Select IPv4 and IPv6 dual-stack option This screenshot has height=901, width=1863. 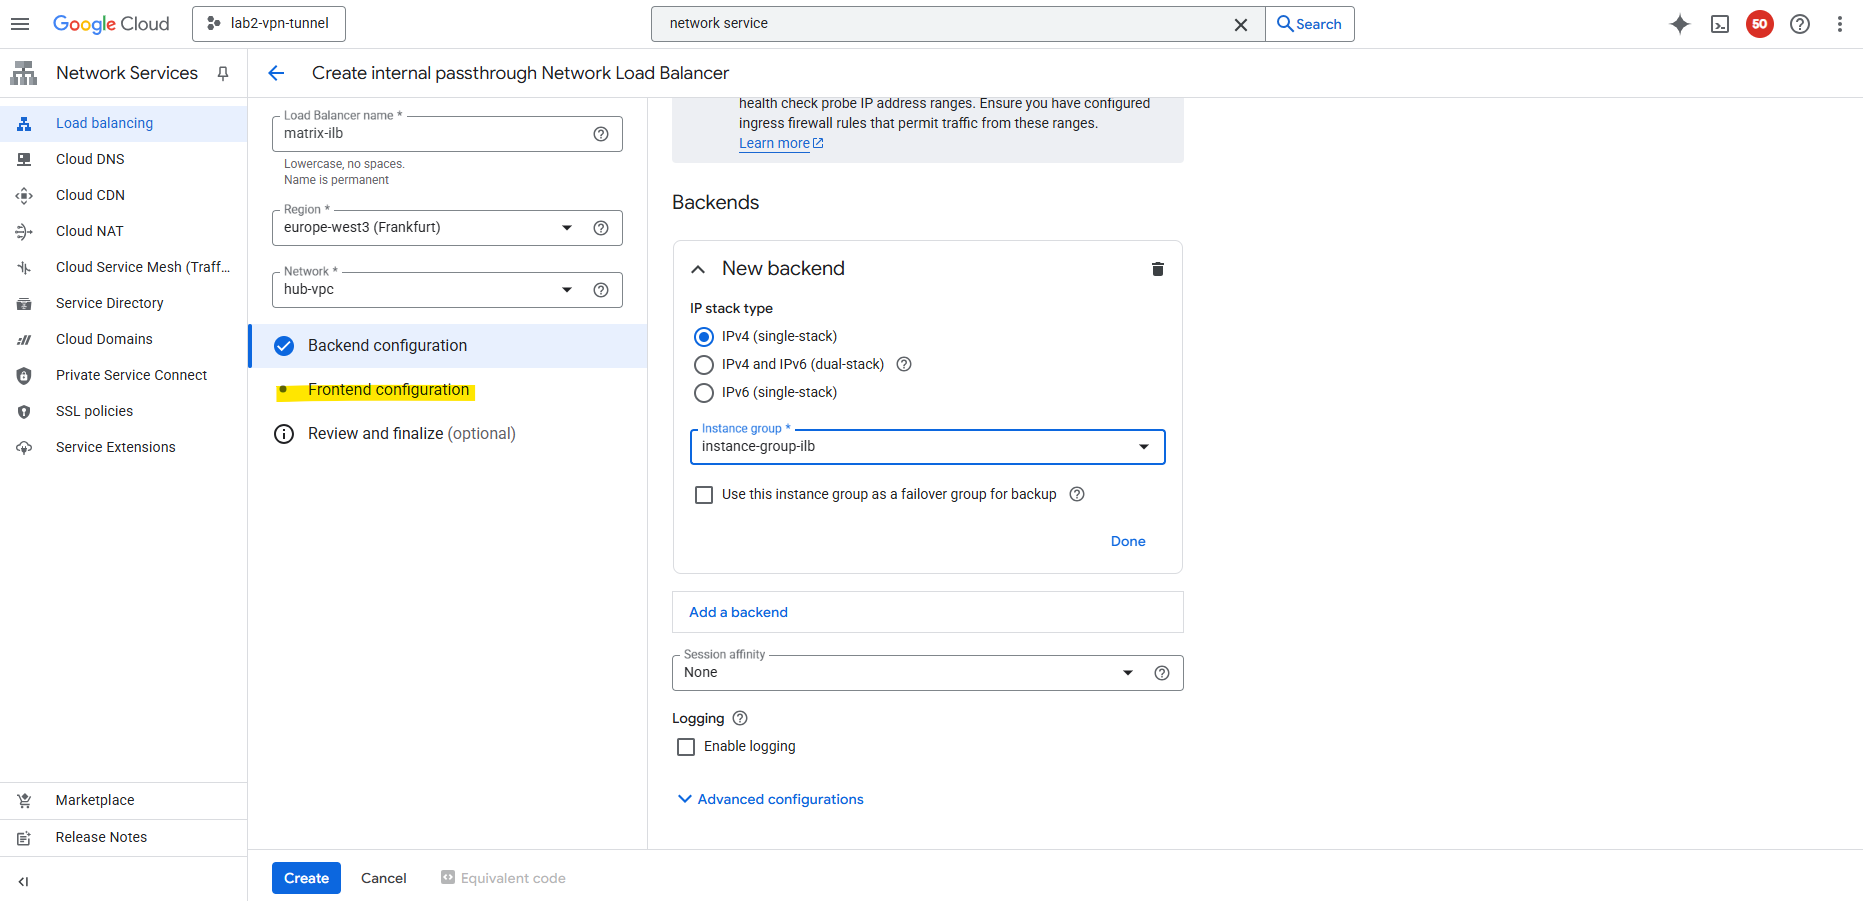coord(704,365)
